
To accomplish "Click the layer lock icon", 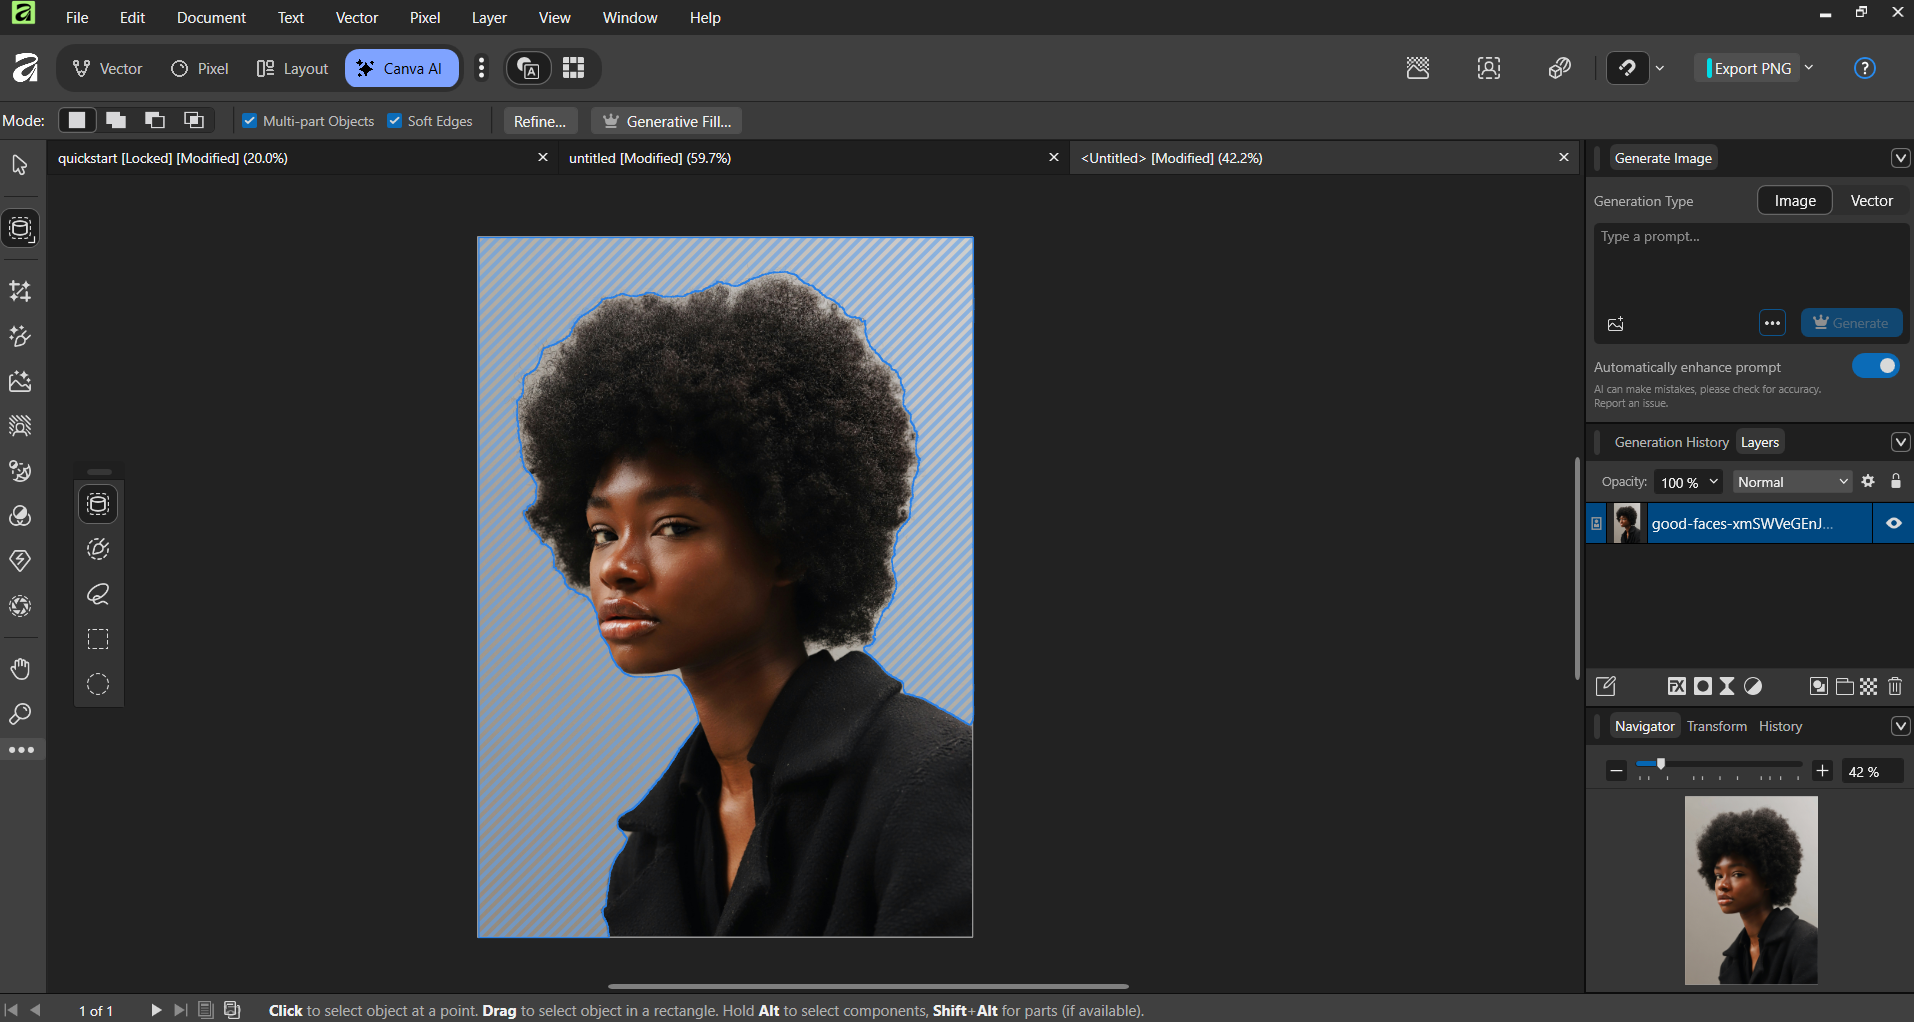I will 1896,482.
